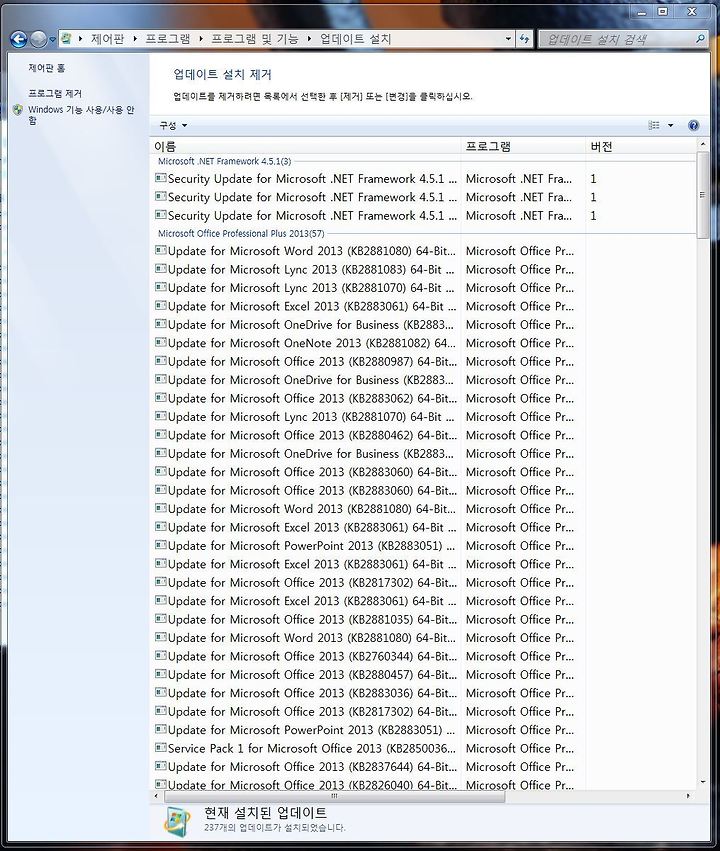Click icon of Service Pack 1 row
The image size is (720, 851).
pyautogui.click(x=161, y=748)
